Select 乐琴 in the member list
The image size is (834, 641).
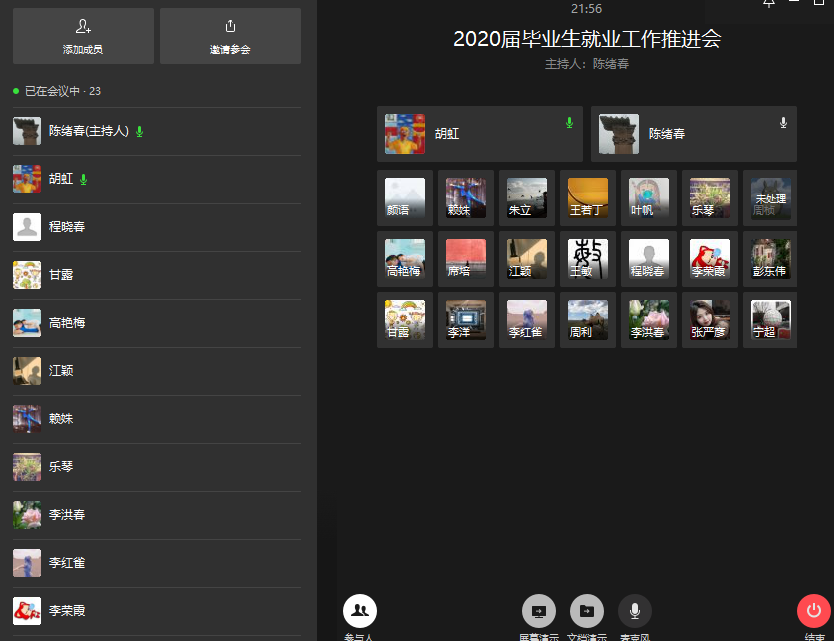[x=61, y=467]
